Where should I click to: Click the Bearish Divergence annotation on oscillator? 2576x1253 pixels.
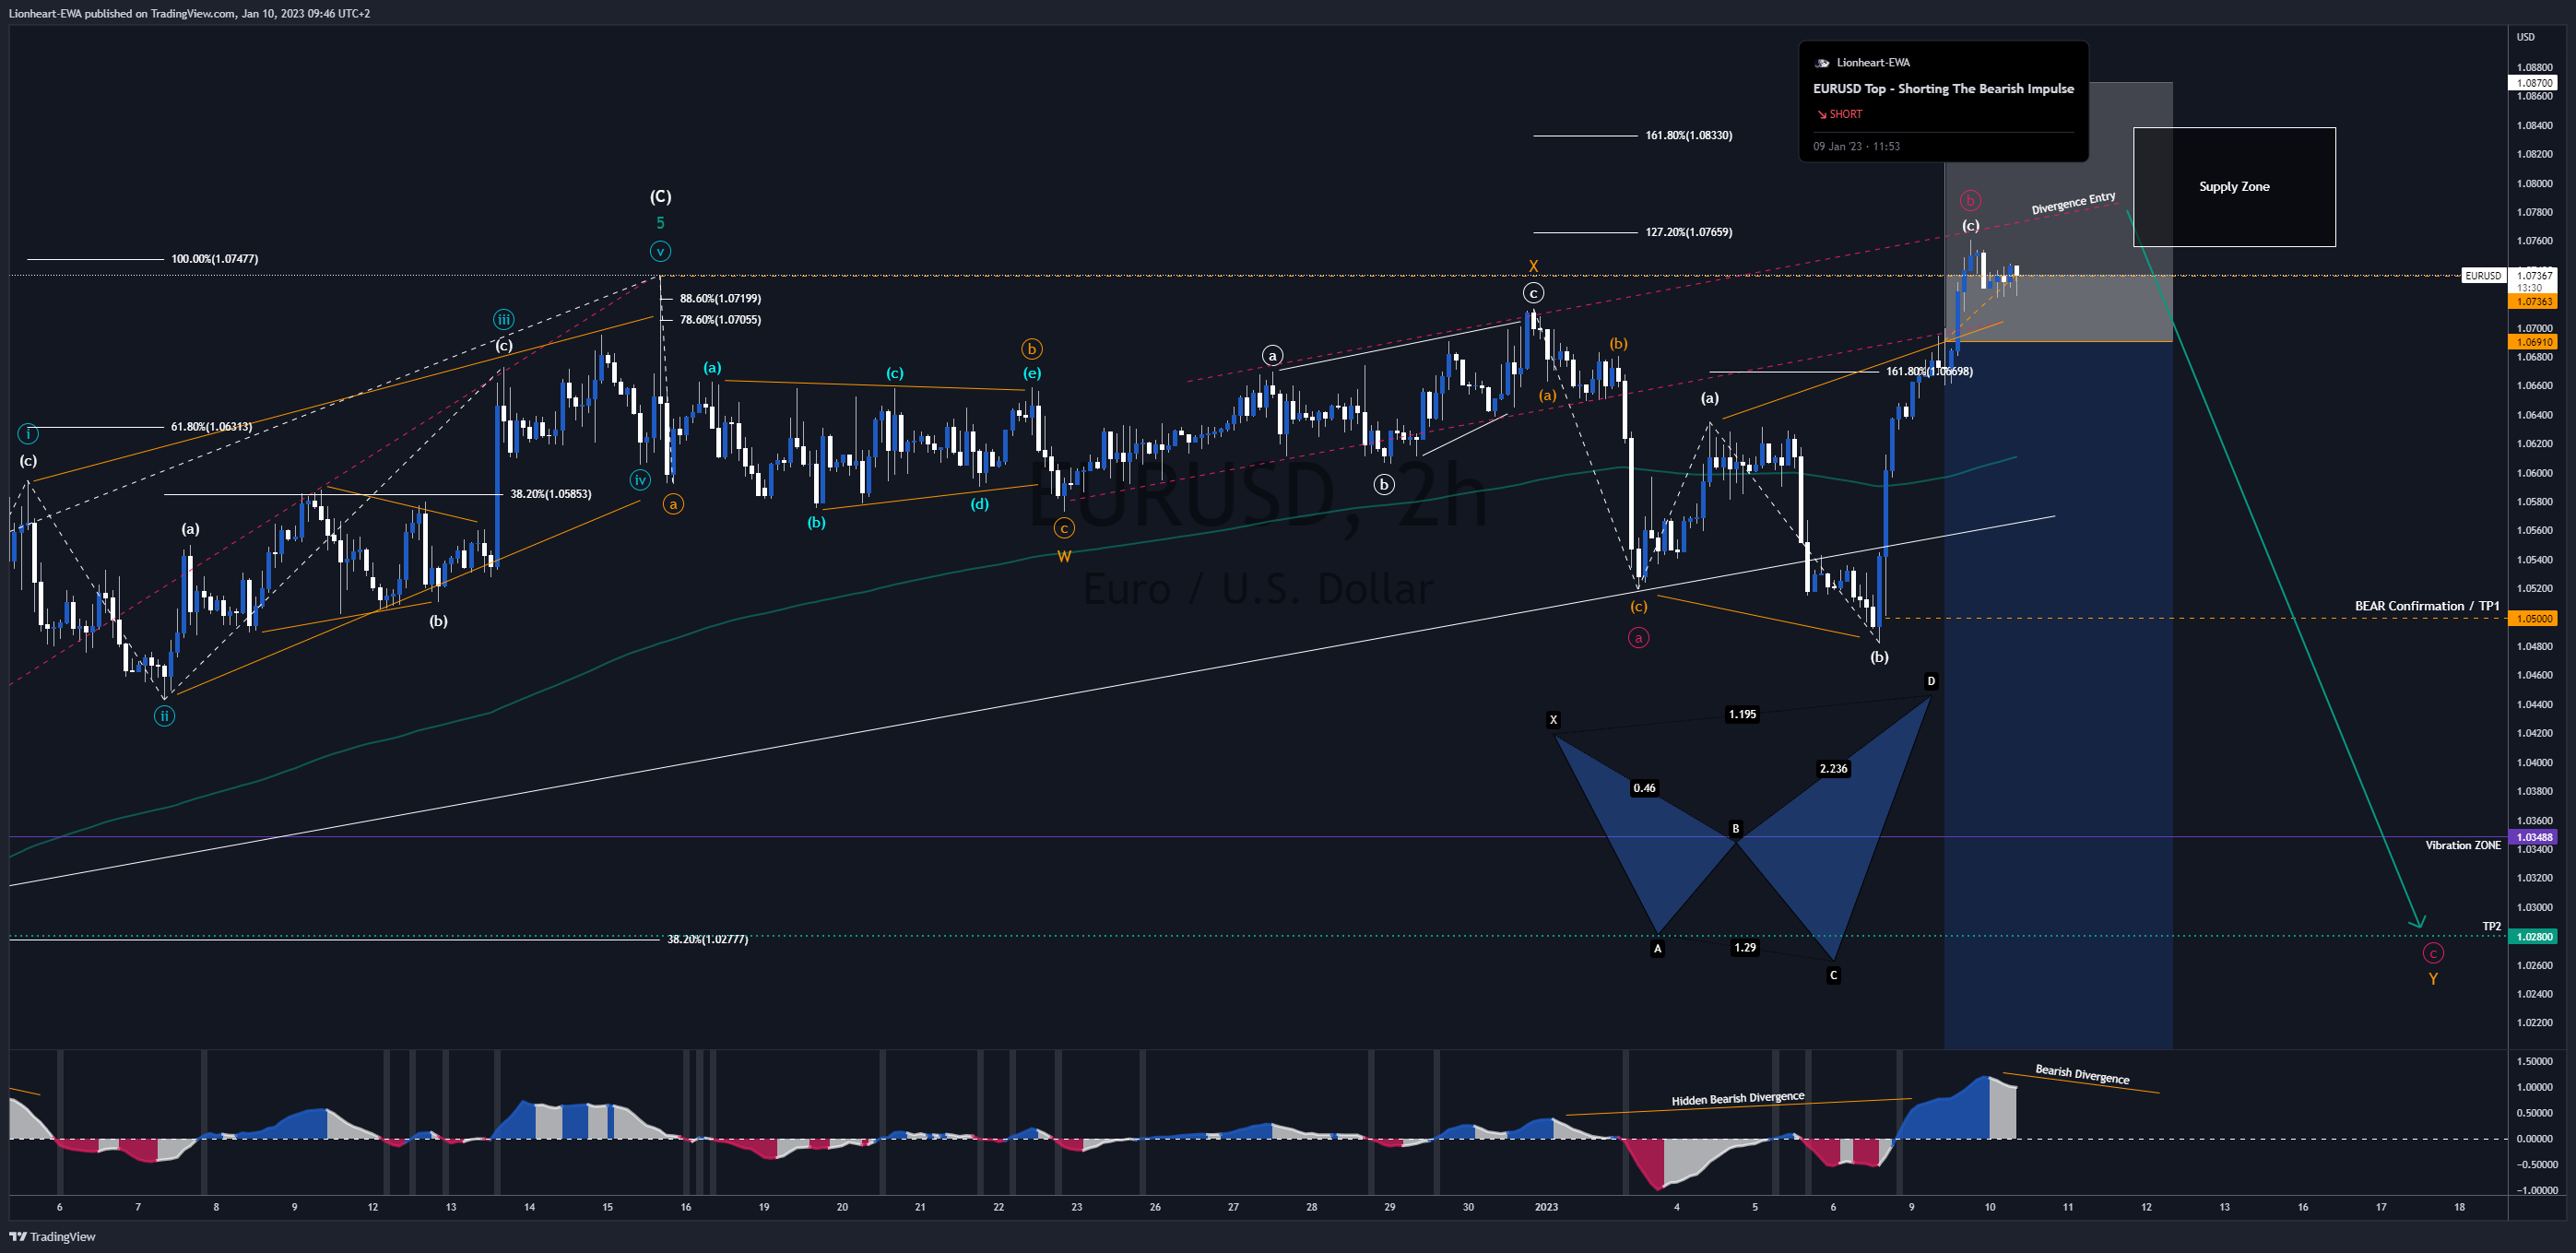[x=2082, y=1075]
